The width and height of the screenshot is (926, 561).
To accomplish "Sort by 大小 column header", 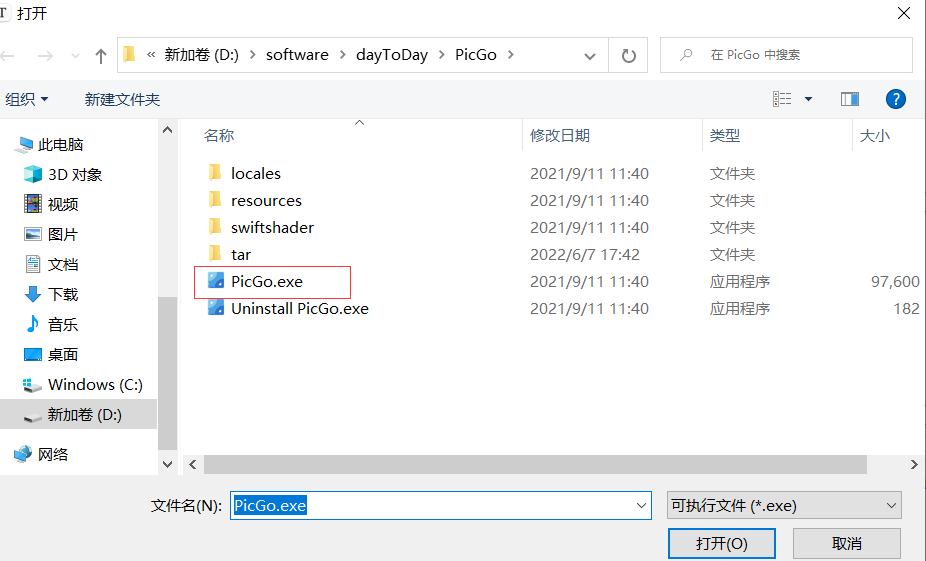I will pyautogui.click(x=875, y=136).
